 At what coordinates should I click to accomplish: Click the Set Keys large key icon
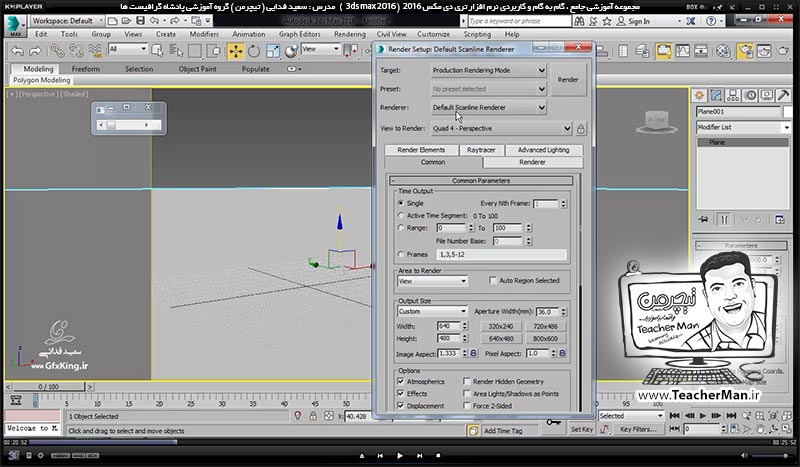(553, 422)
